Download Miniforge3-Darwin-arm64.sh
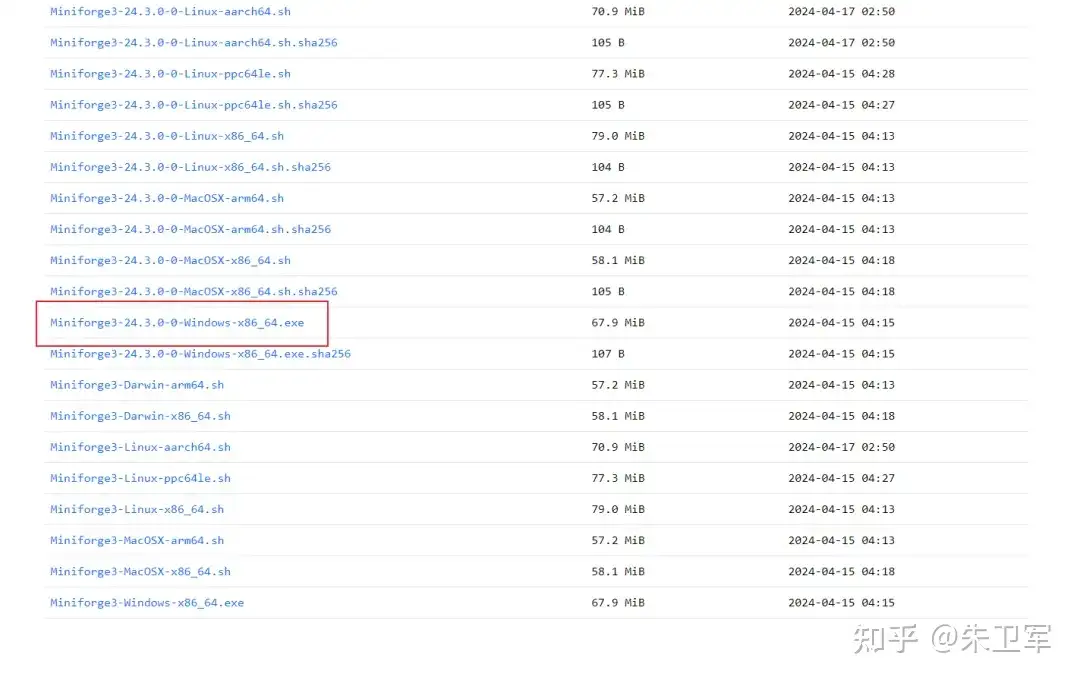The height and width of the screenshot is (683, 1080). [137, 385]
